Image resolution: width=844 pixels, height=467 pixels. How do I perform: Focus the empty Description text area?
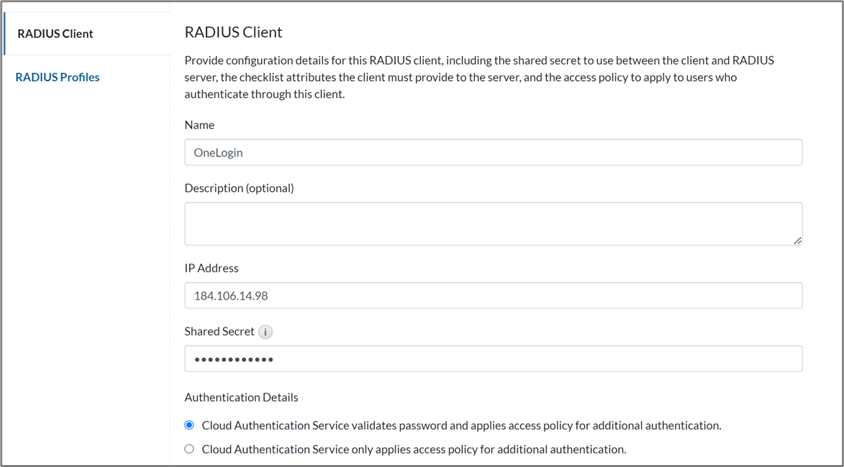coord(493,223)
